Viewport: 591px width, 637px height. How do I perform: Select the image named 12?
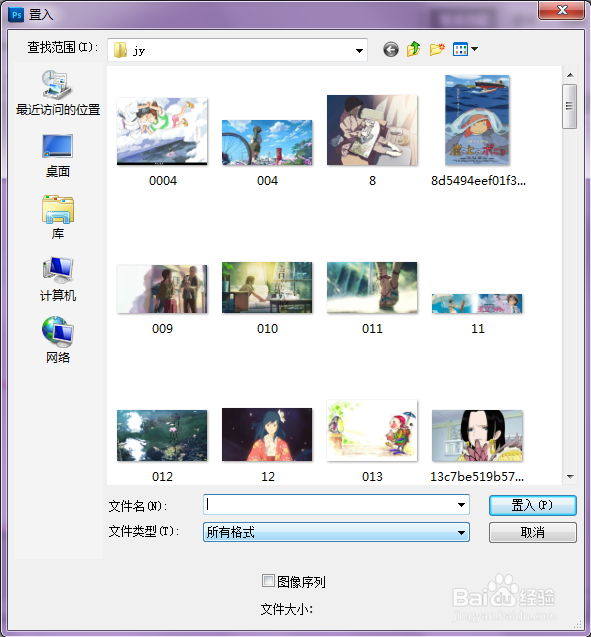267,435
